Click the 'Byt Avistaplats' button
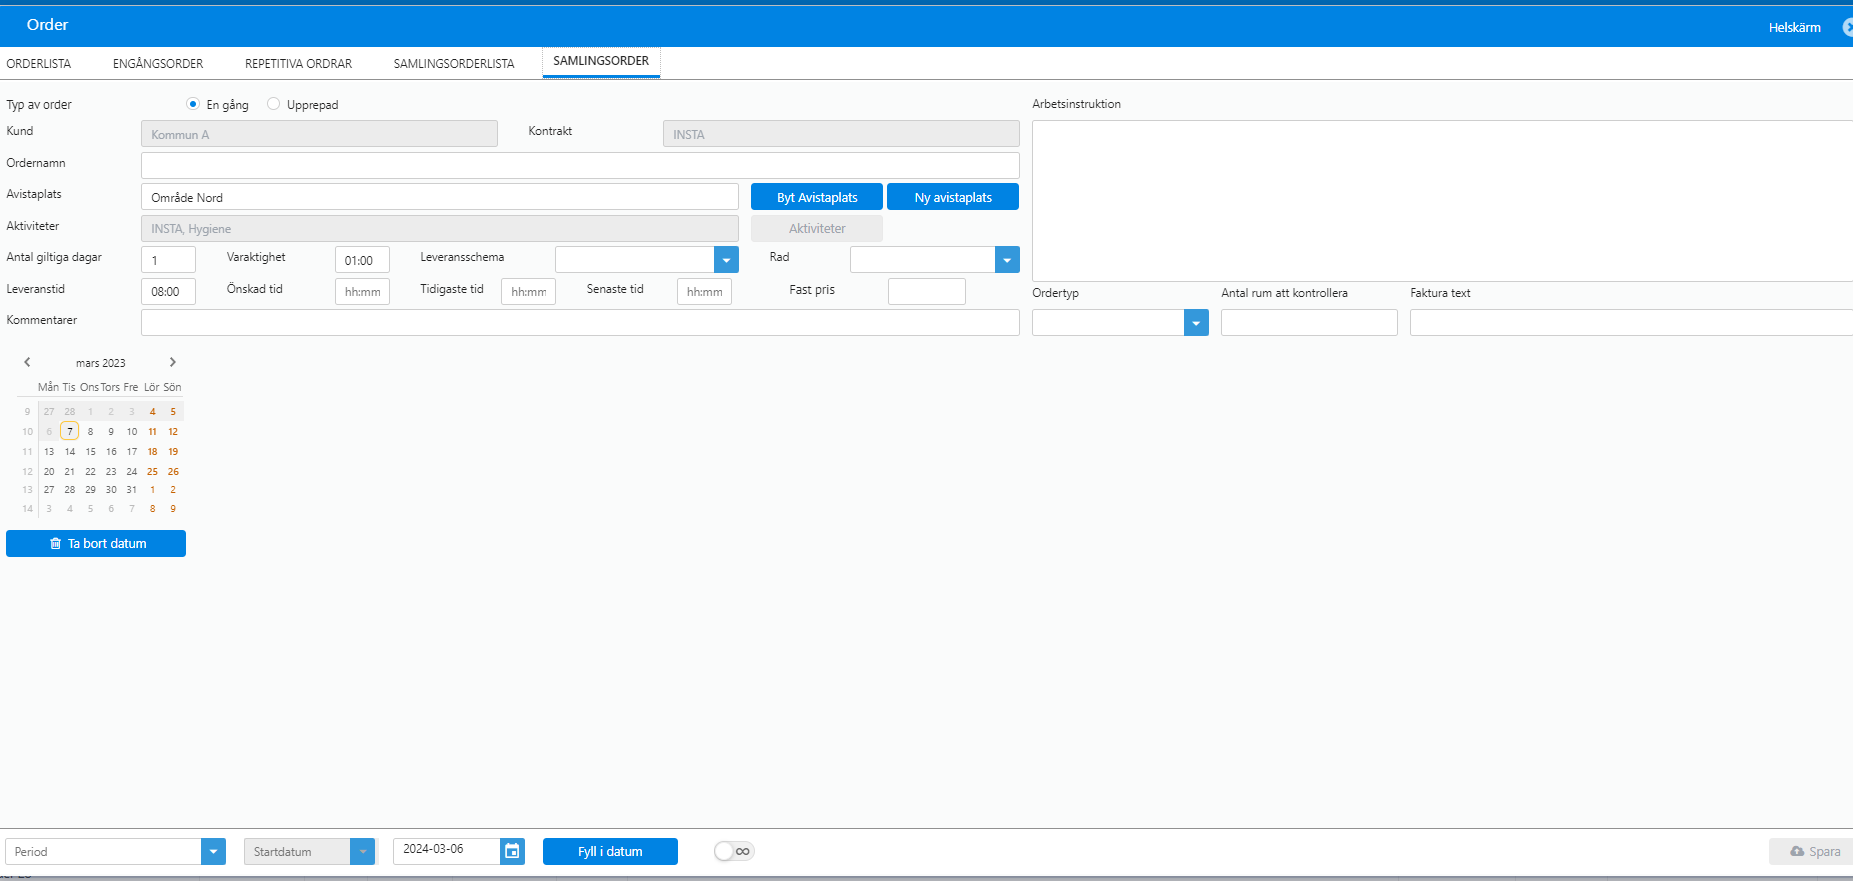Viewport: 1853px width, 881px height. click(817, 197)
